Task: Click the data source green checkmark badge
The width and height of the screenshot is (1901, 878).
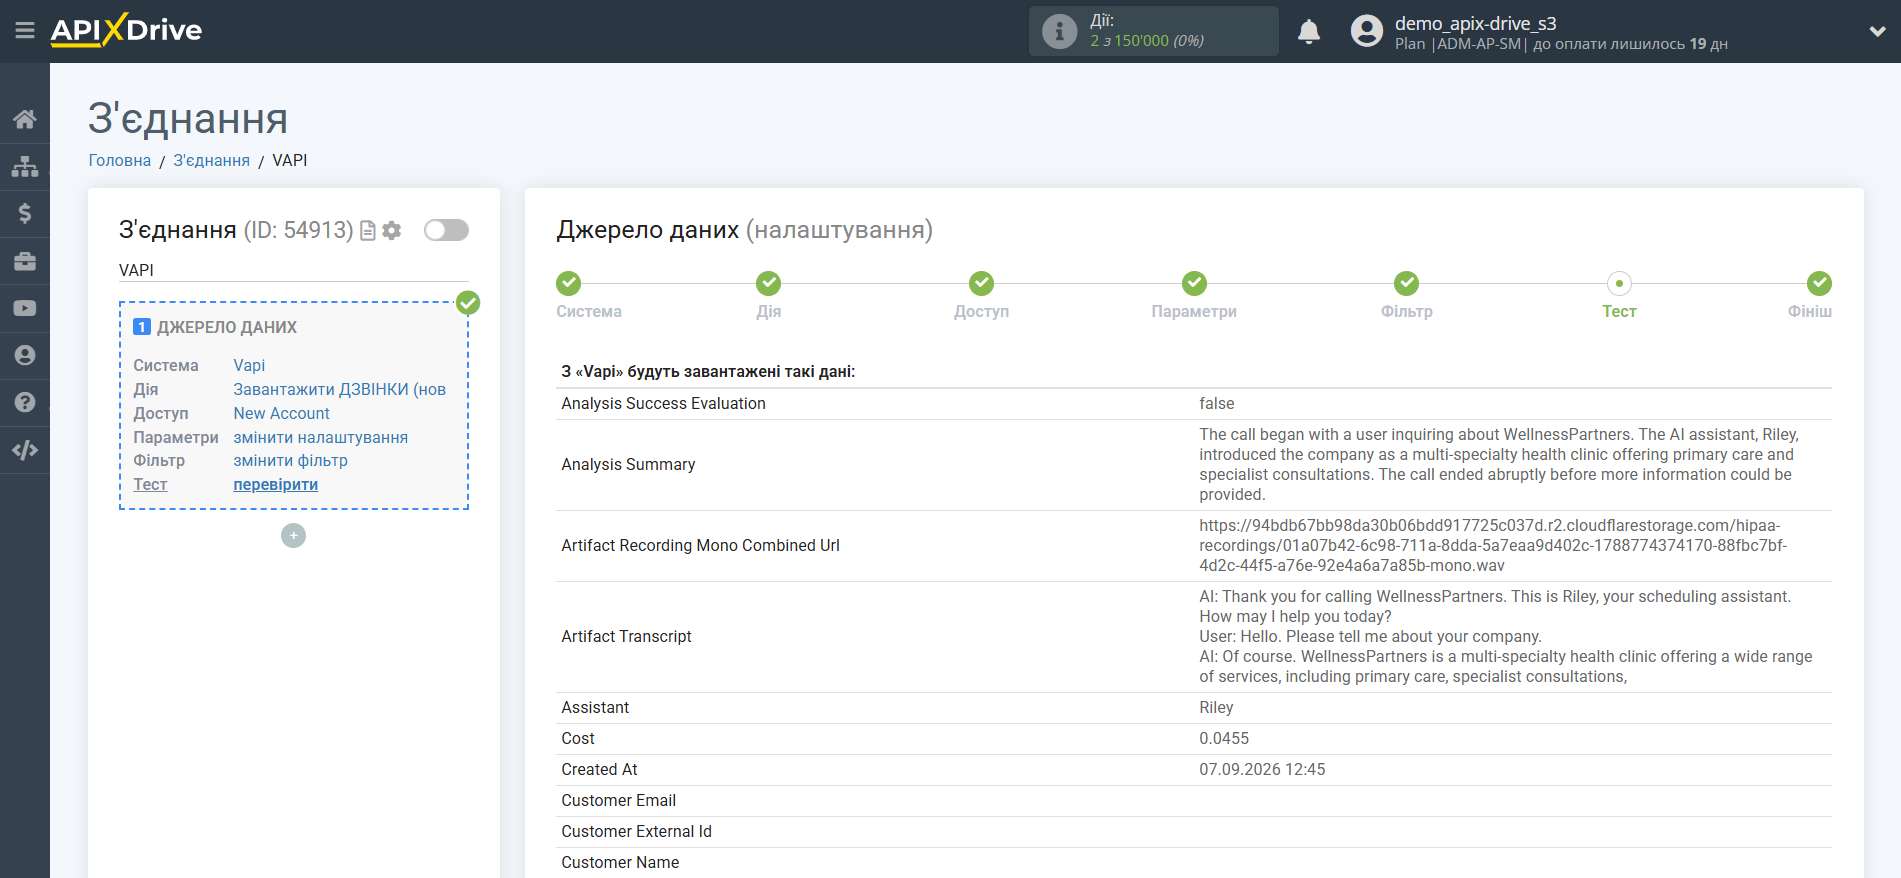Action: (x=468, y=303)
